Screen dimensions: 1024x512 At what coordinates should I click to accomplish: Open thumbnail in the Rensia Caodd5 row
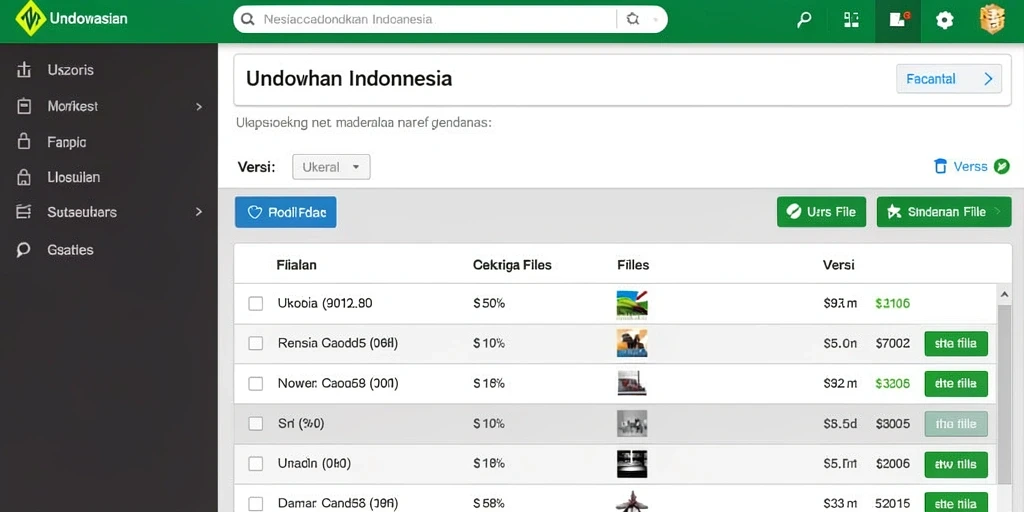[632, 343]
